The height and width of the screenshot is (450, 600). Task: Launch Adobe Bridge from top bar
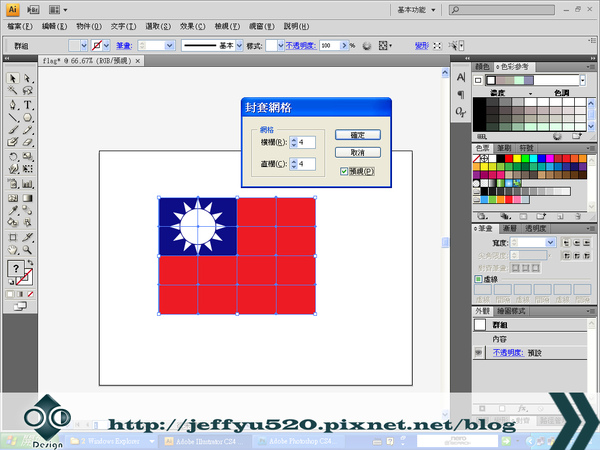tap(33, 10)
